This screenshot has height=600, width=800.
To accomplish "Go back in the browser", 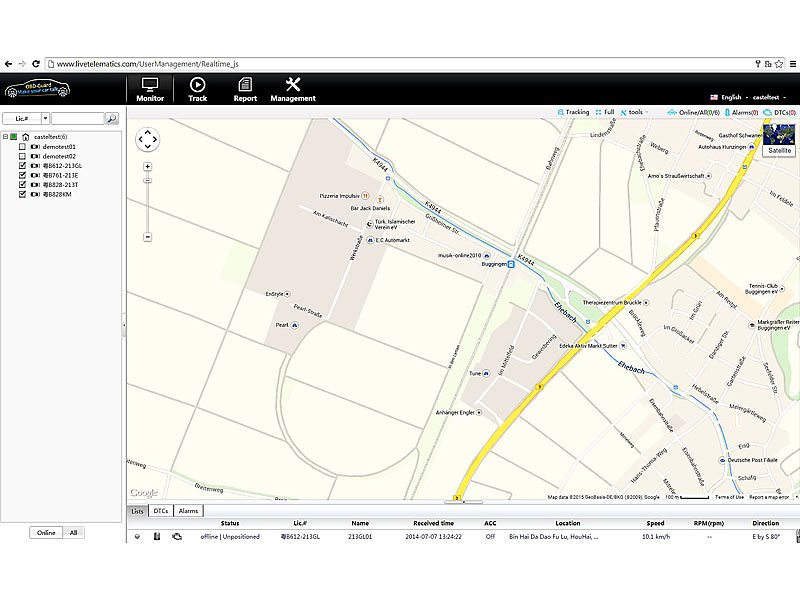I will [x=8, y=64].
